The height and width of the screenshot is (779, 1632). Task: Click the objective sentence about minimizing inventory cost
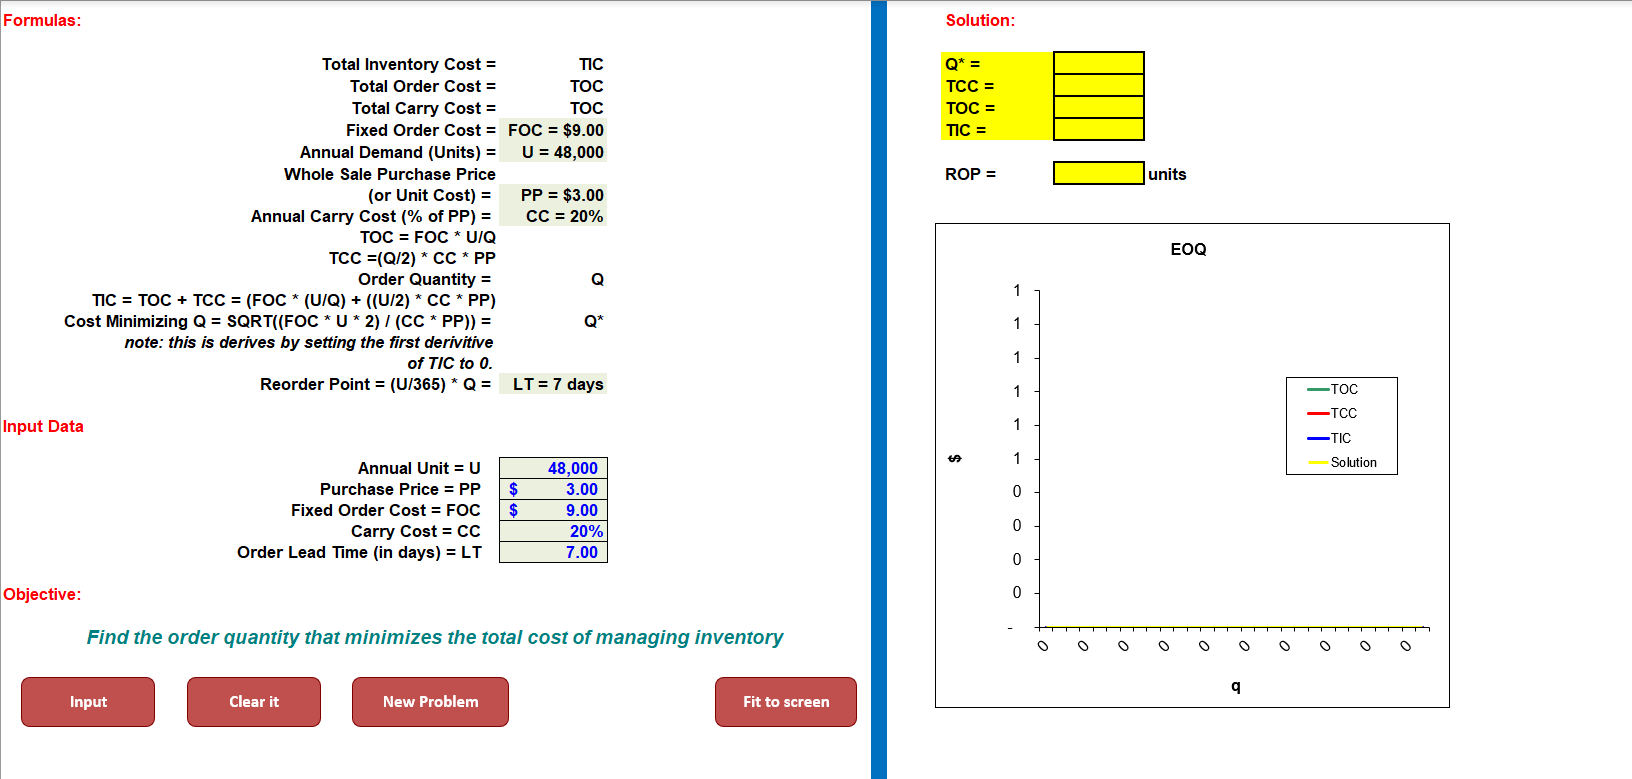435,637
